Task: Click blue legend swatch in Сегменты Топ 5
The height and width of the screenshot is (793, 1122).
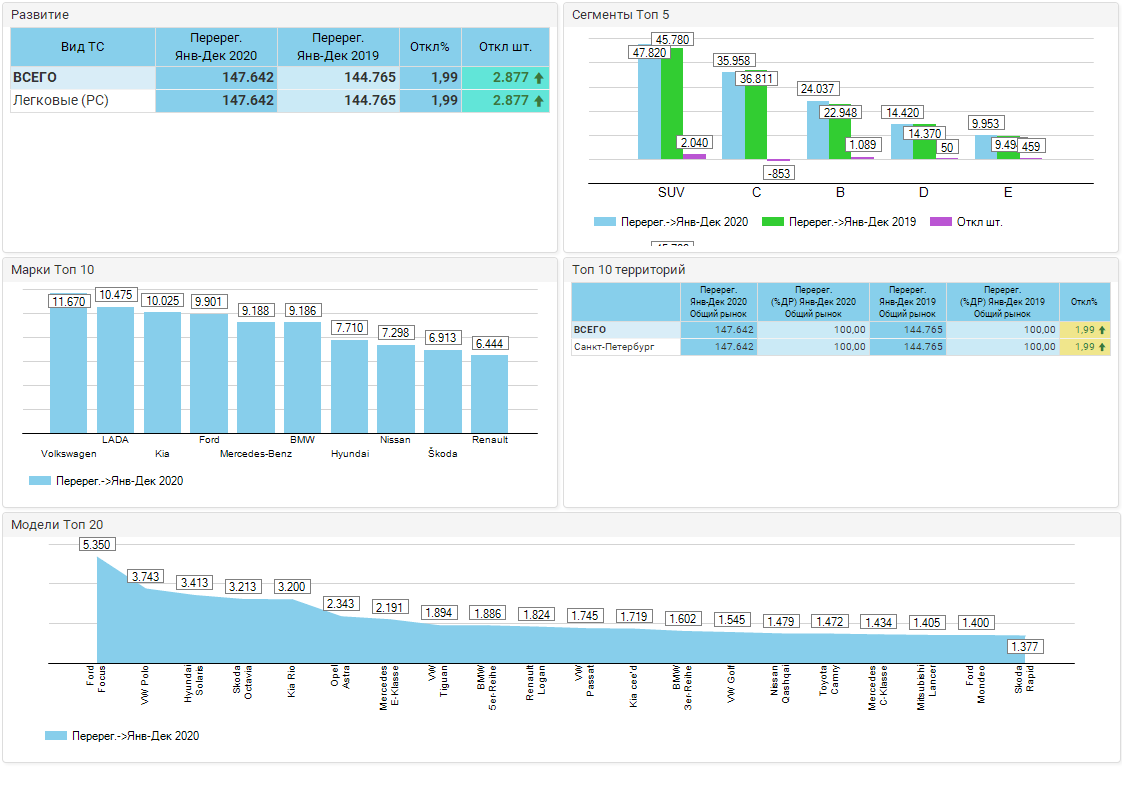Action: pyautogui.click(x=604, y=222)
